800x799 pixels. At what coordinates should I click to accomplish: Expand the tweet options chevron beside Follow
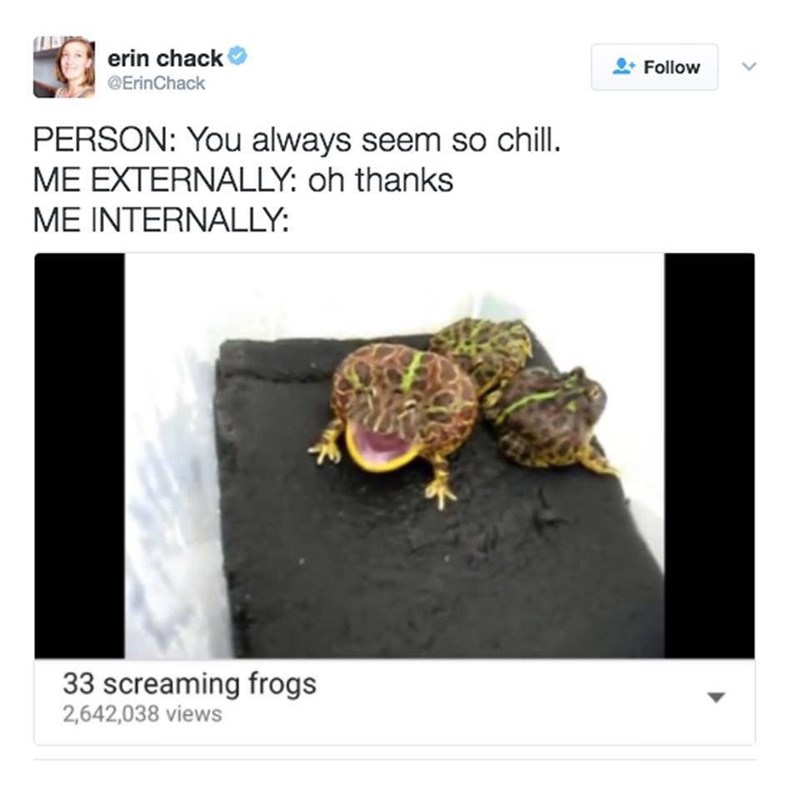tap(749, 66)
